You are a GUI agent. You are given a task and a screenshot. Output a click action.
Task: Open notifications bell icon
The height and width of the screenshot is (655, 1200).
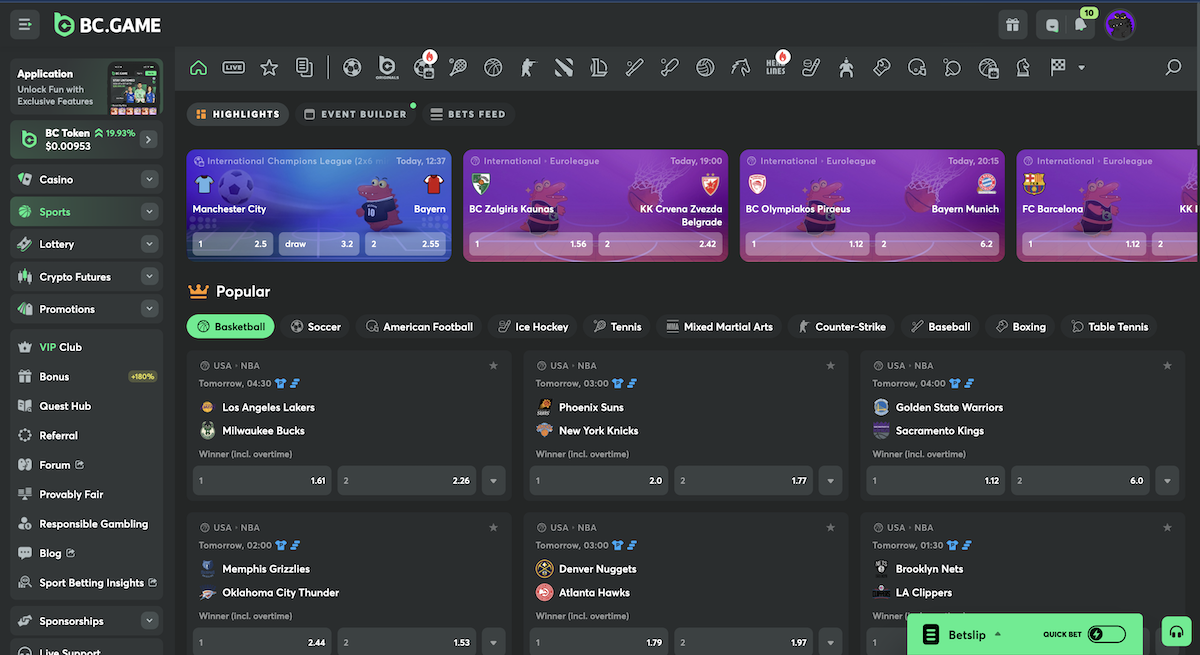click(x=1080, y=25)
